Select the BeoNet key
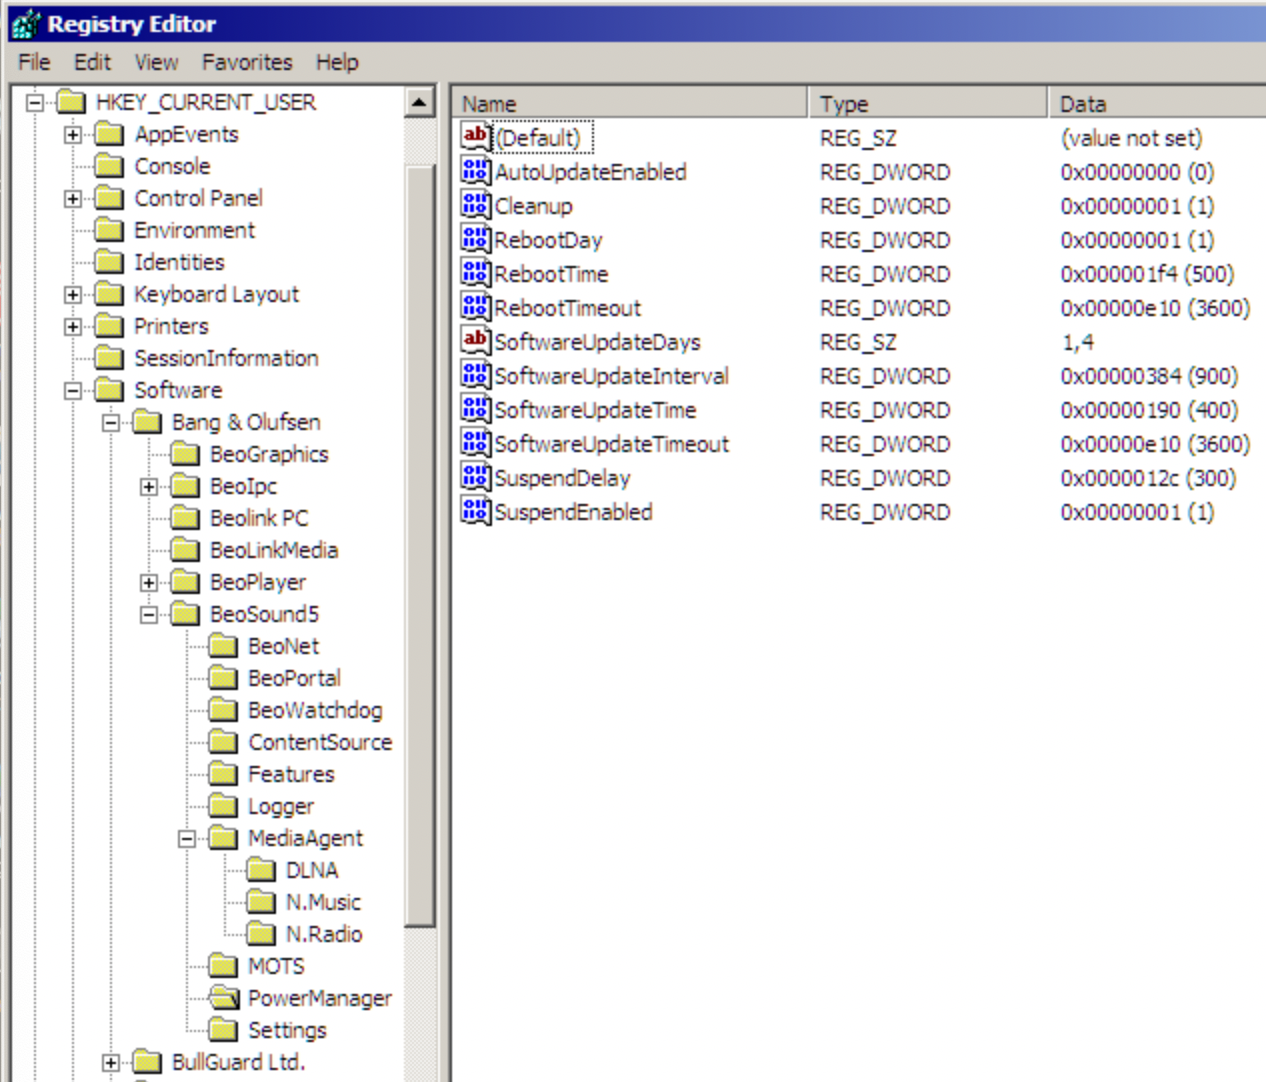Viewport: 1266px width, 1082px height. coord(283,646)
